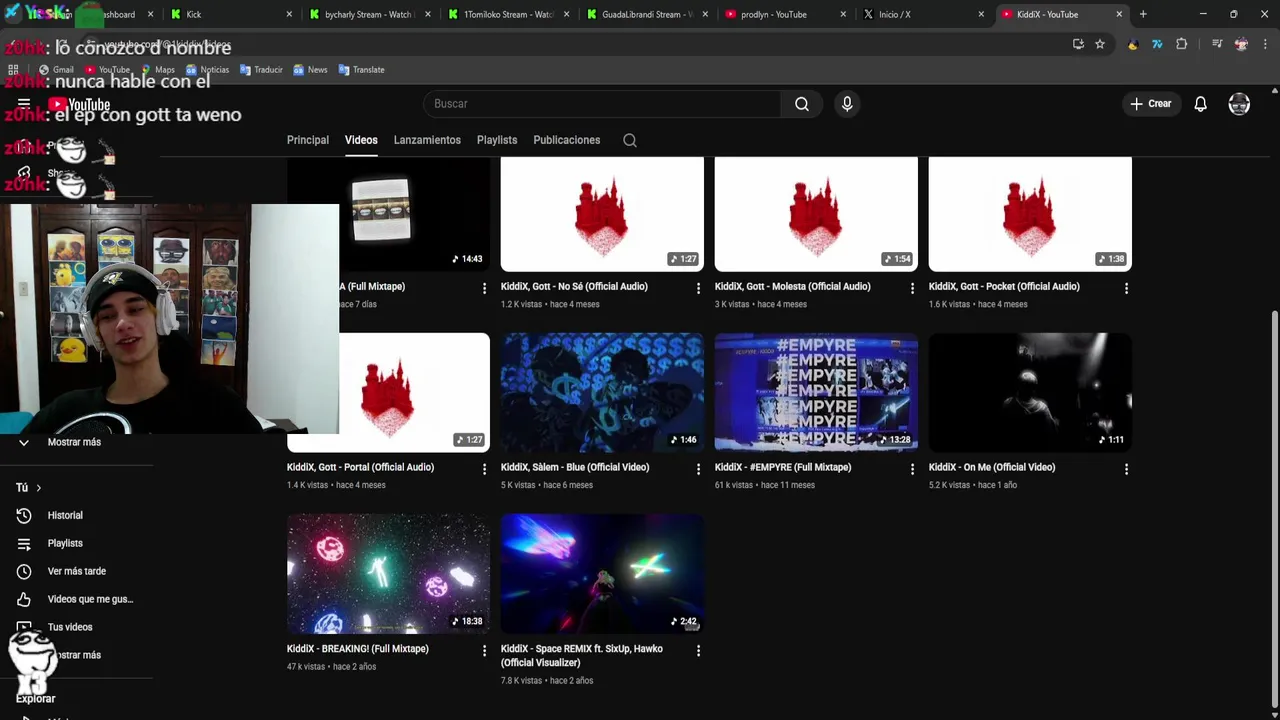Bookmark this page with the star icon

pos(1100,44)
